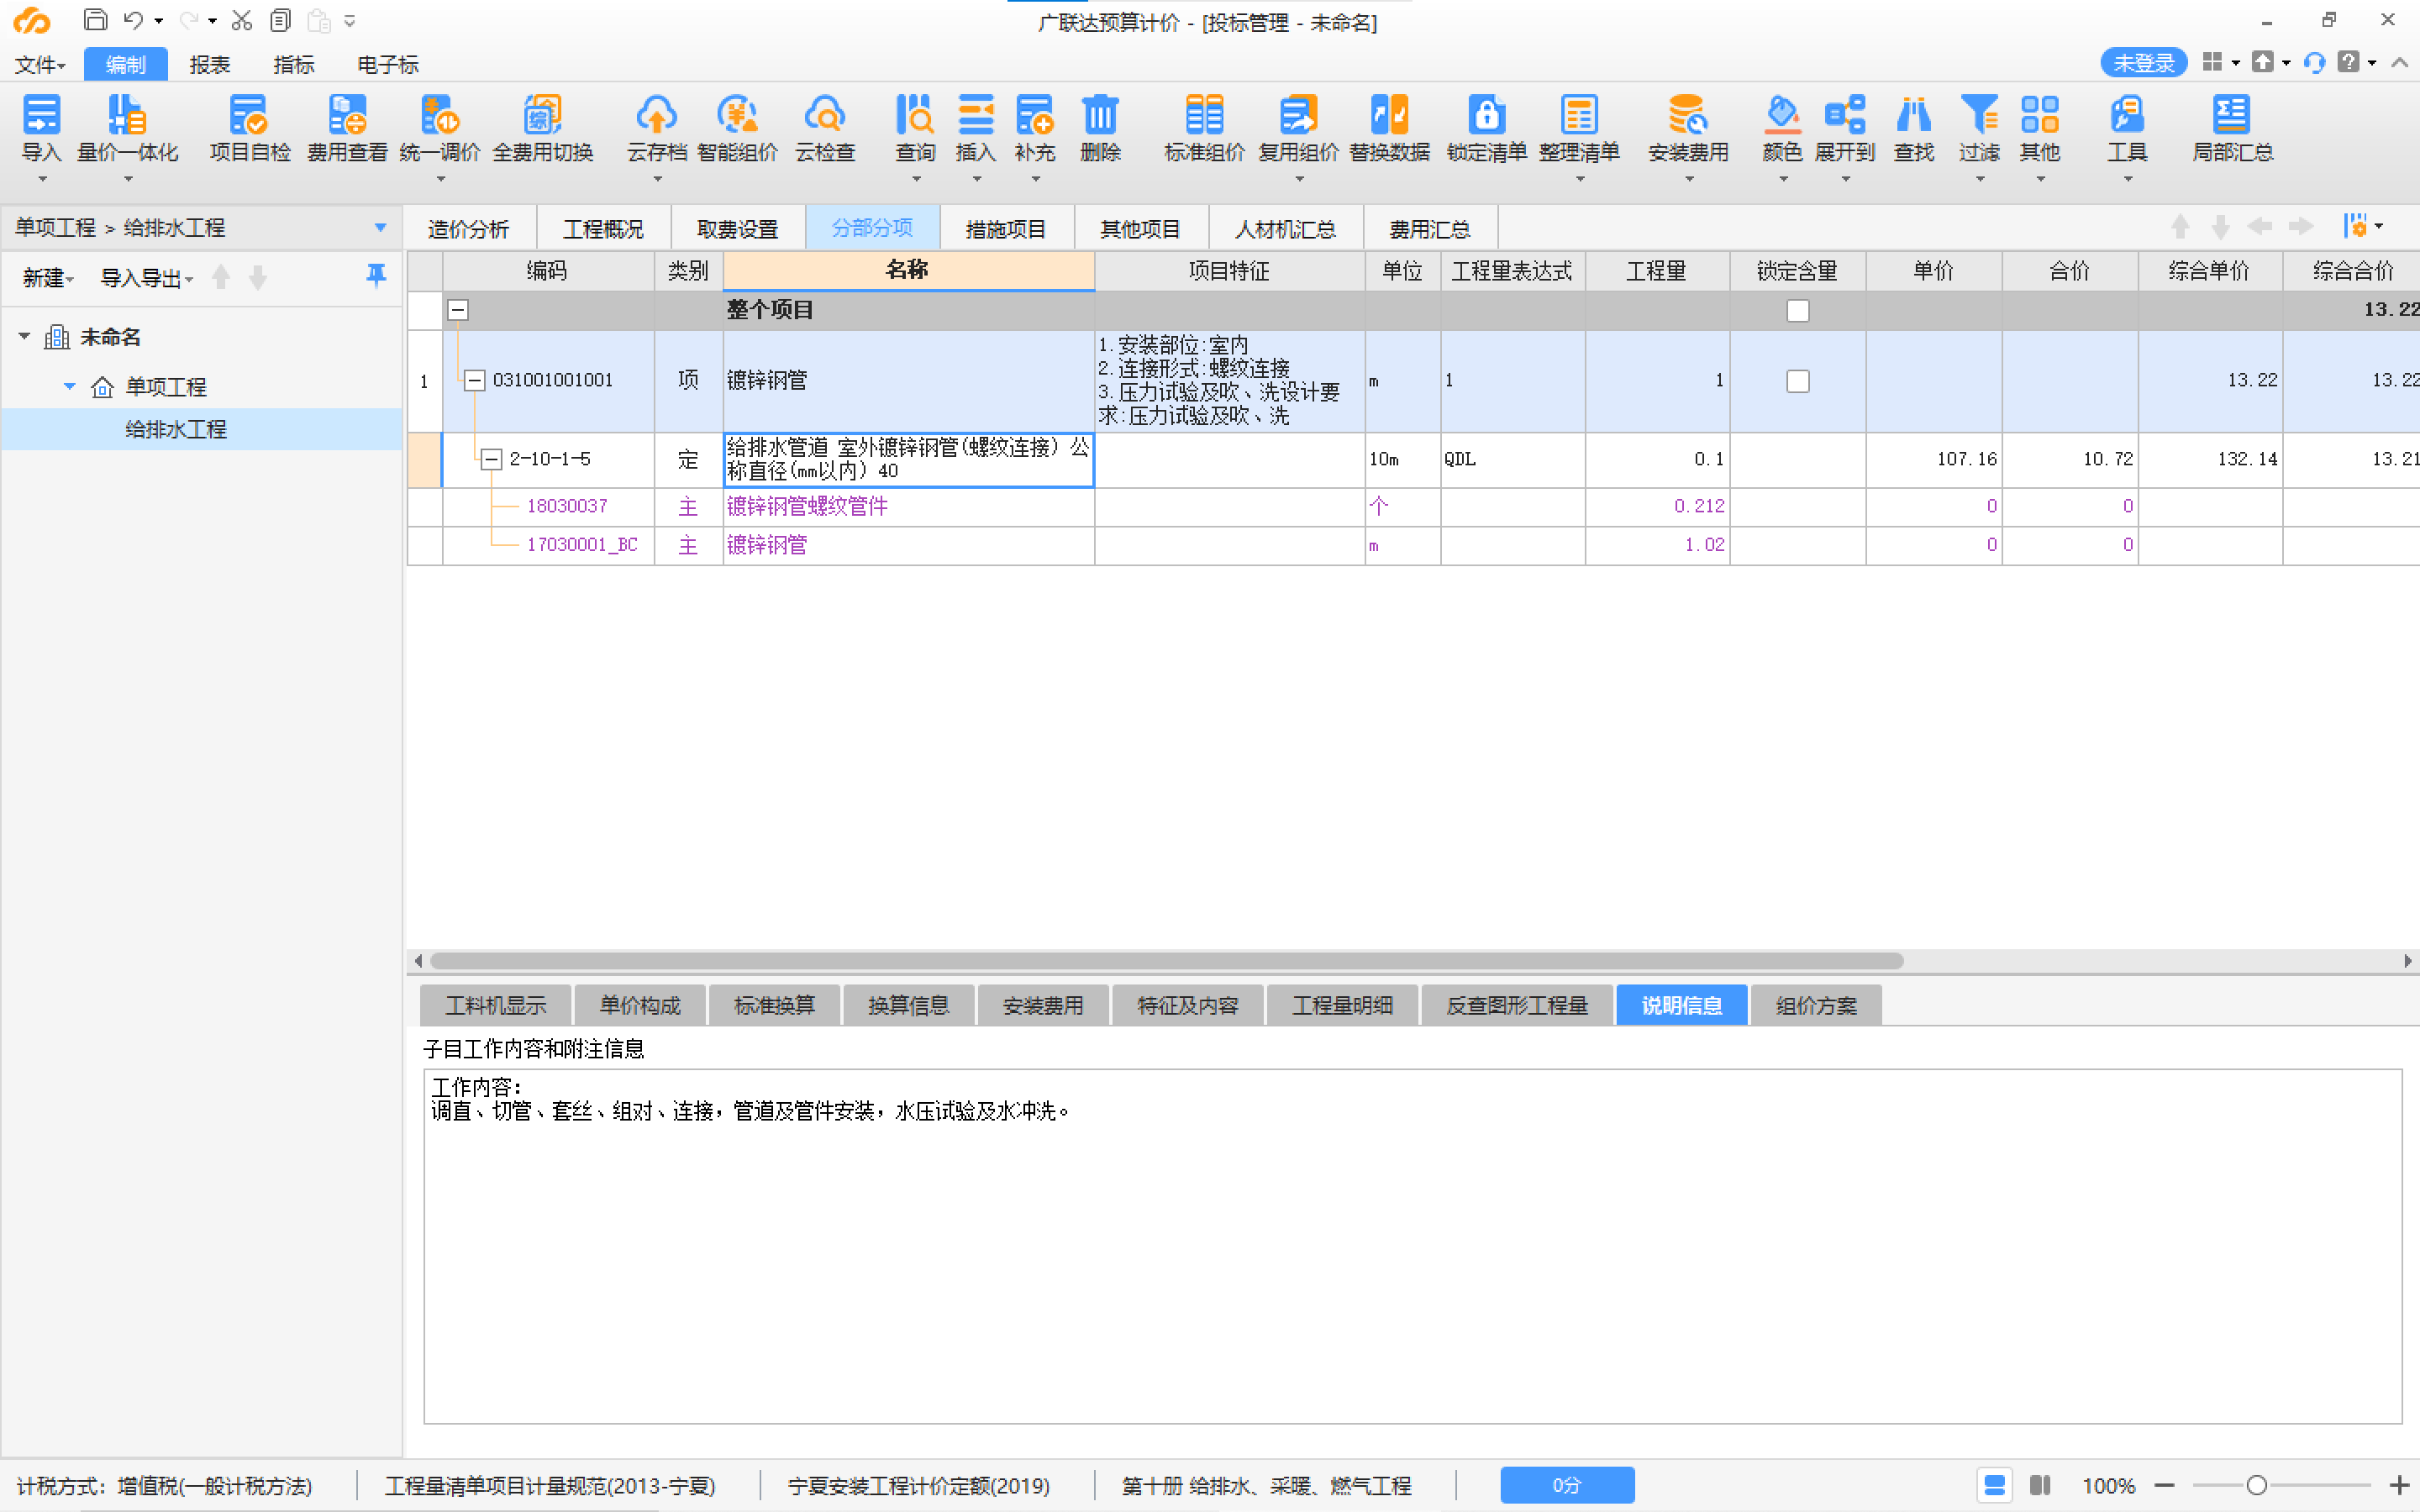Switch to the 电子标 ribbon tab

[x=388, y=65]
